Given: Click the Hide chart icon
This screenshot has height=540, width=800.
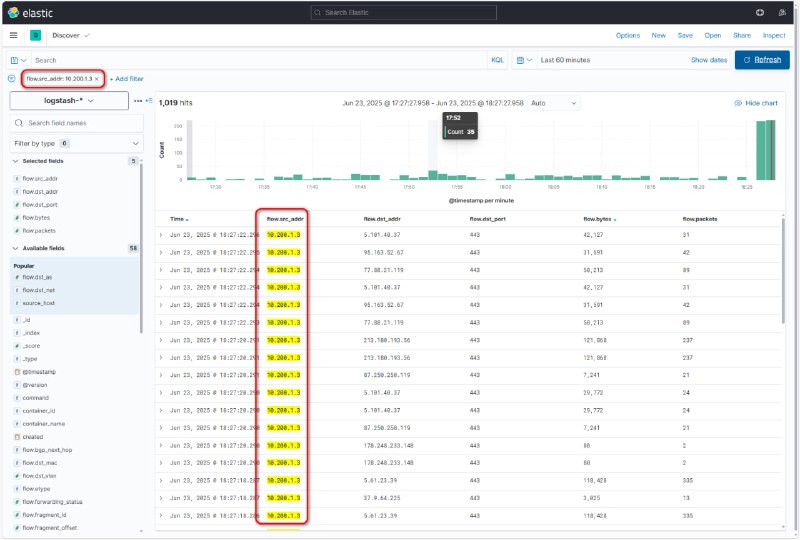Looking at the screenshot, I should (738, 103).
